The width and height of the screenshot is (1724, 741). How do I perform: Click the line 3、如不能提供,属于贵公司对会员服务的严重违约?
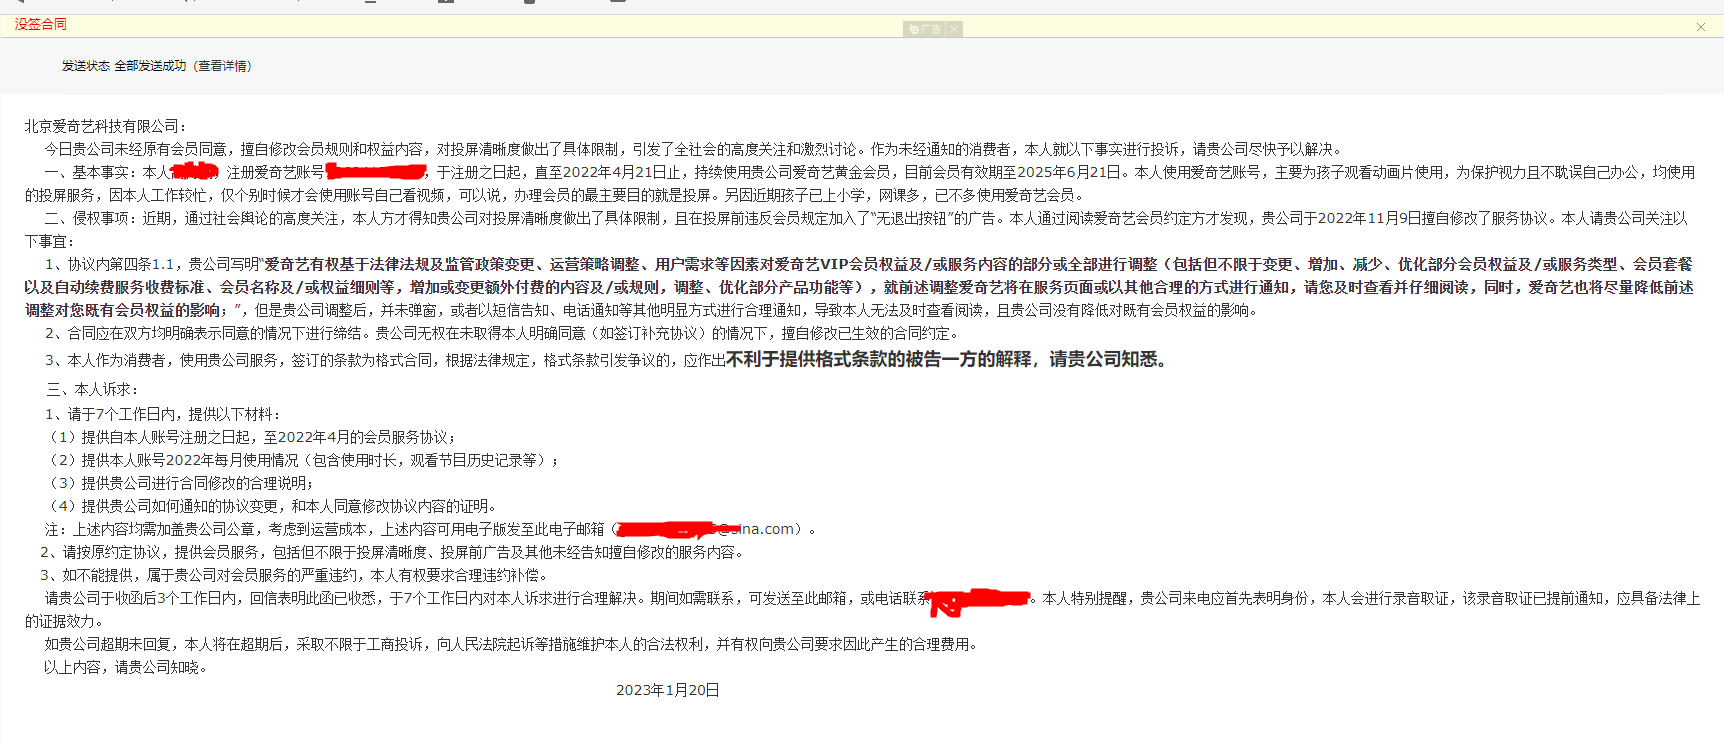pos(295,575)
